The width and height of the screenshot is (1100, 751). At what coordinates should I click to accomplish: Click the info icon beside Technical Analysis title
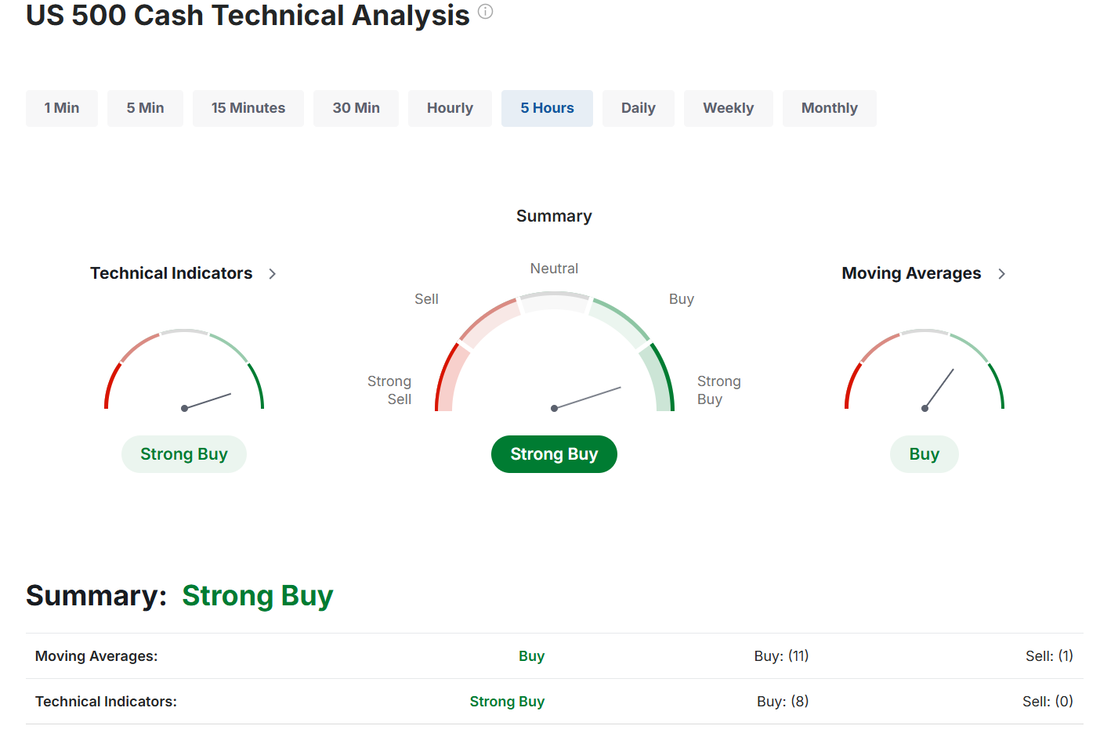[x=485, y=12]
